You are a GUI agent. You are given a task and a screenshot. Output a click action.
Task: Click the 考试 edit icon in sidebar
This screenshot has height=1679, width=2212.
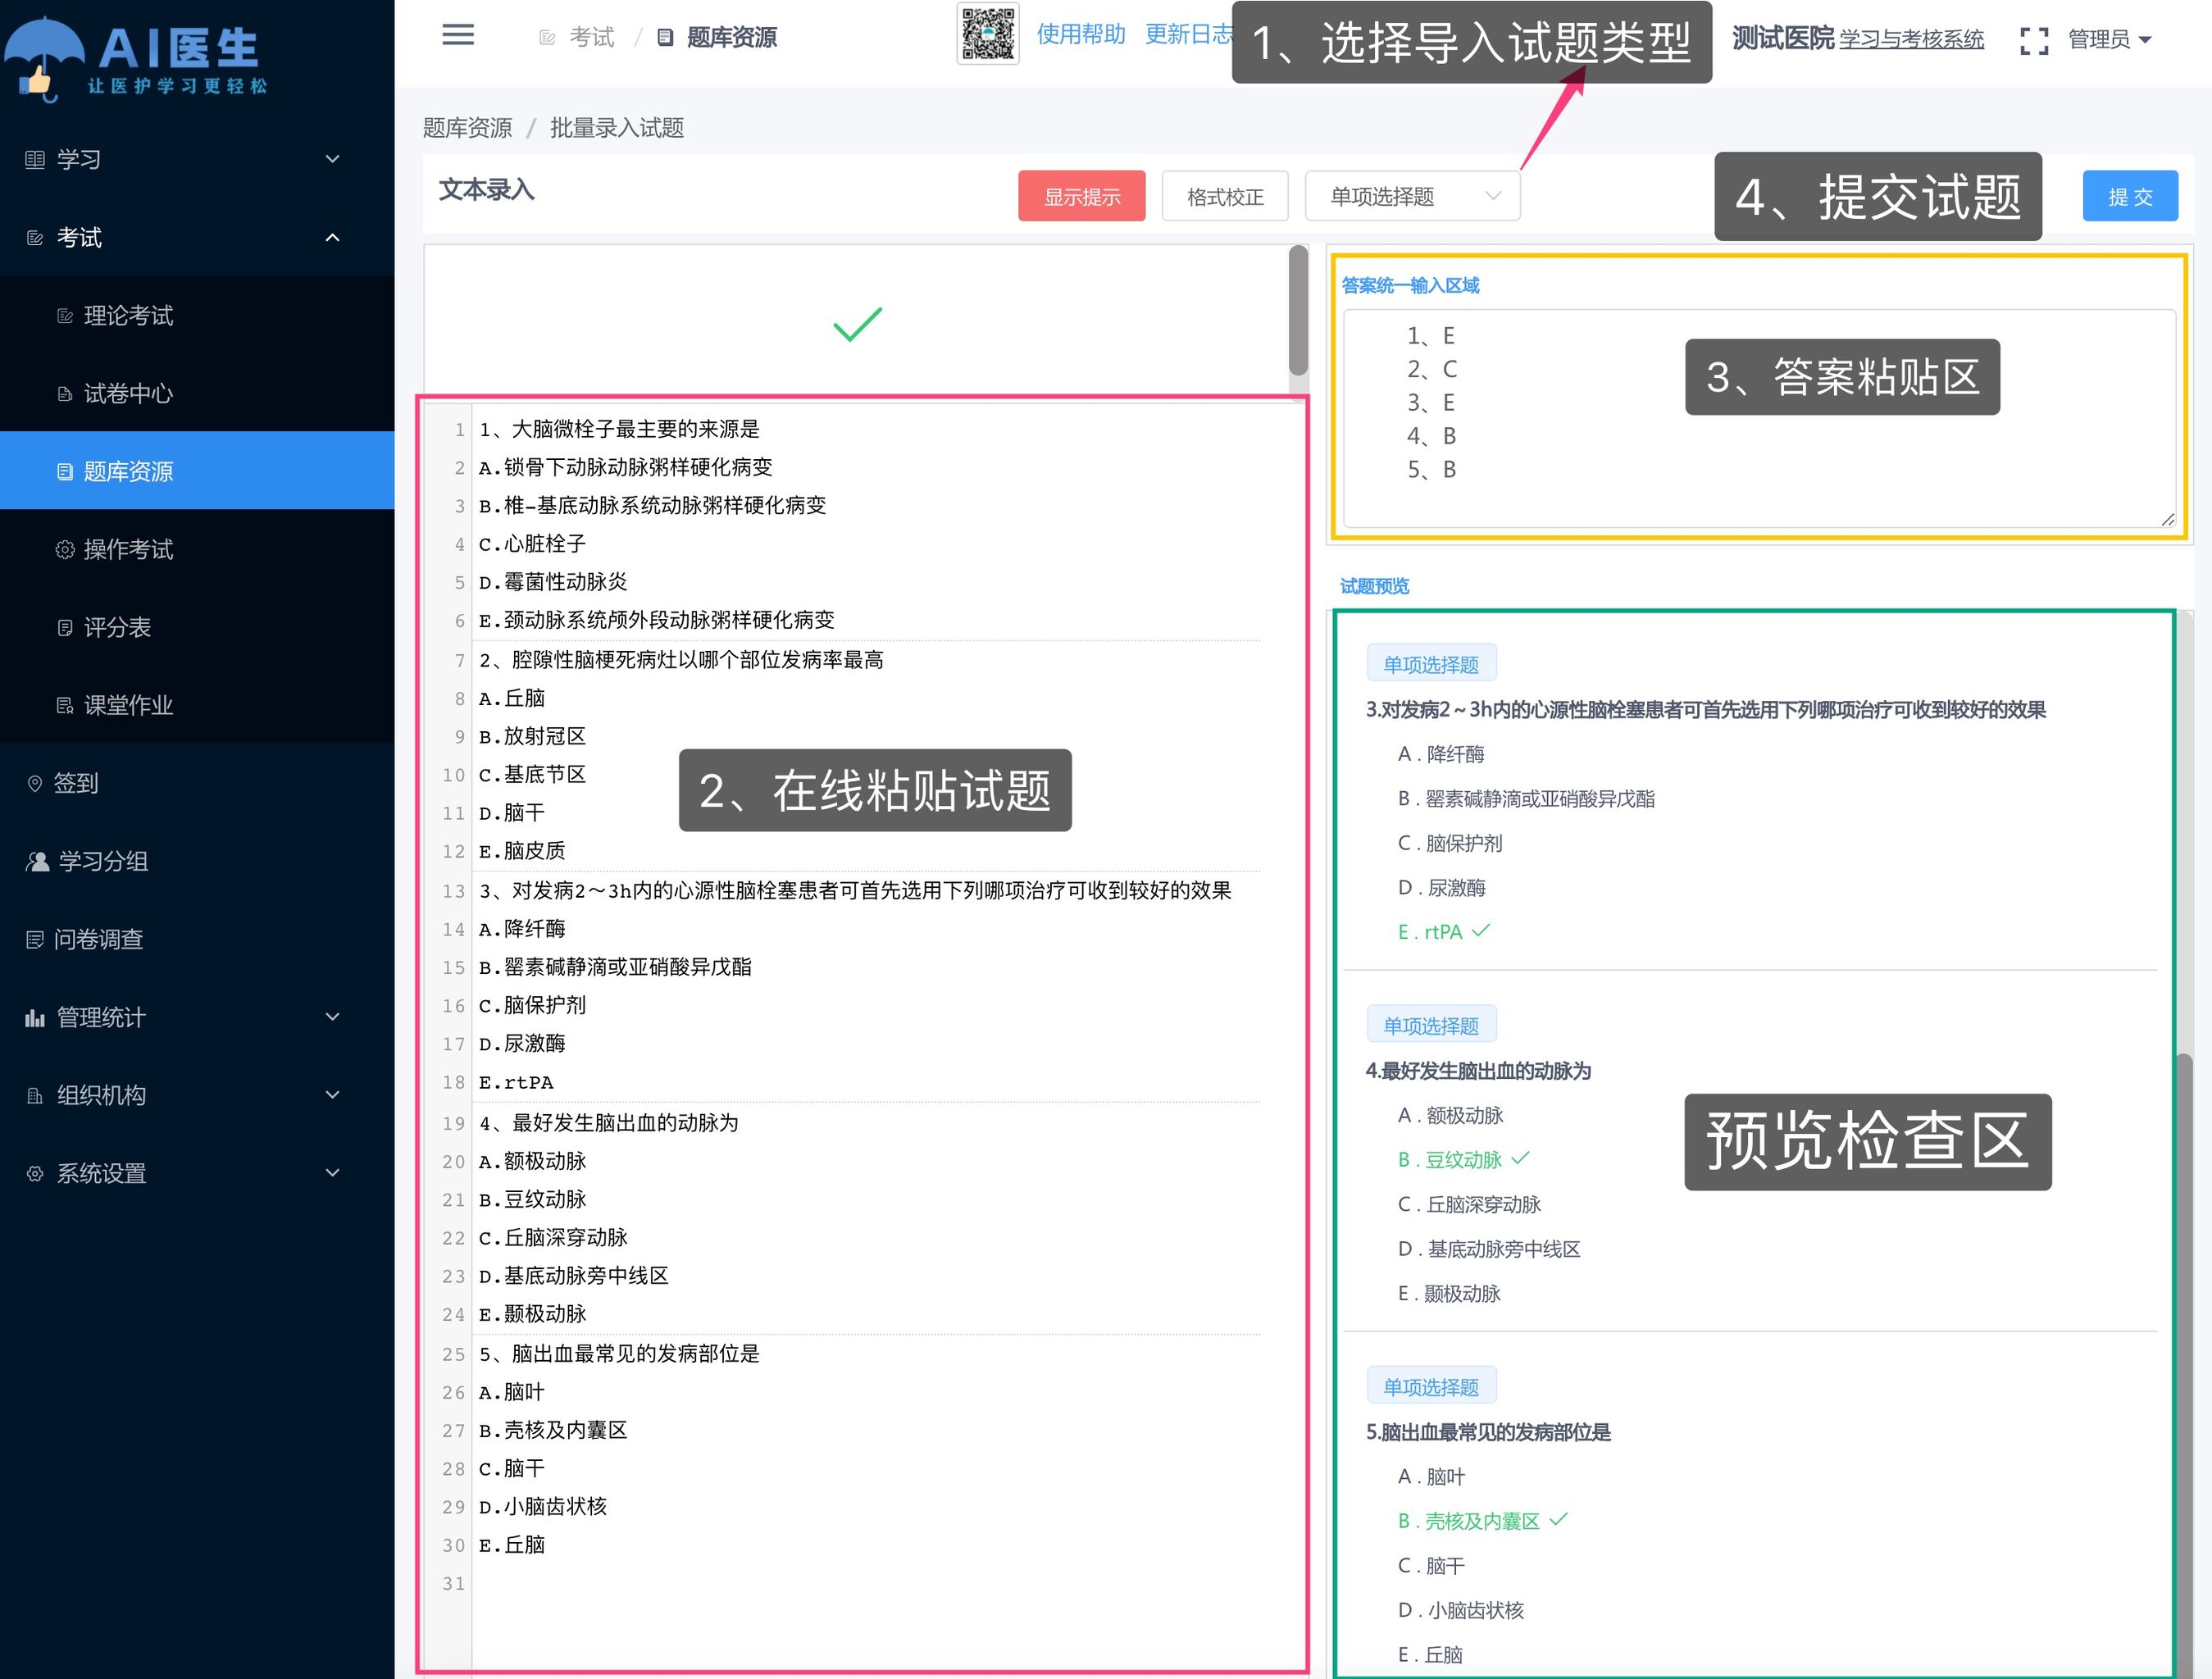pyautogui.click(x=35, y=238)
